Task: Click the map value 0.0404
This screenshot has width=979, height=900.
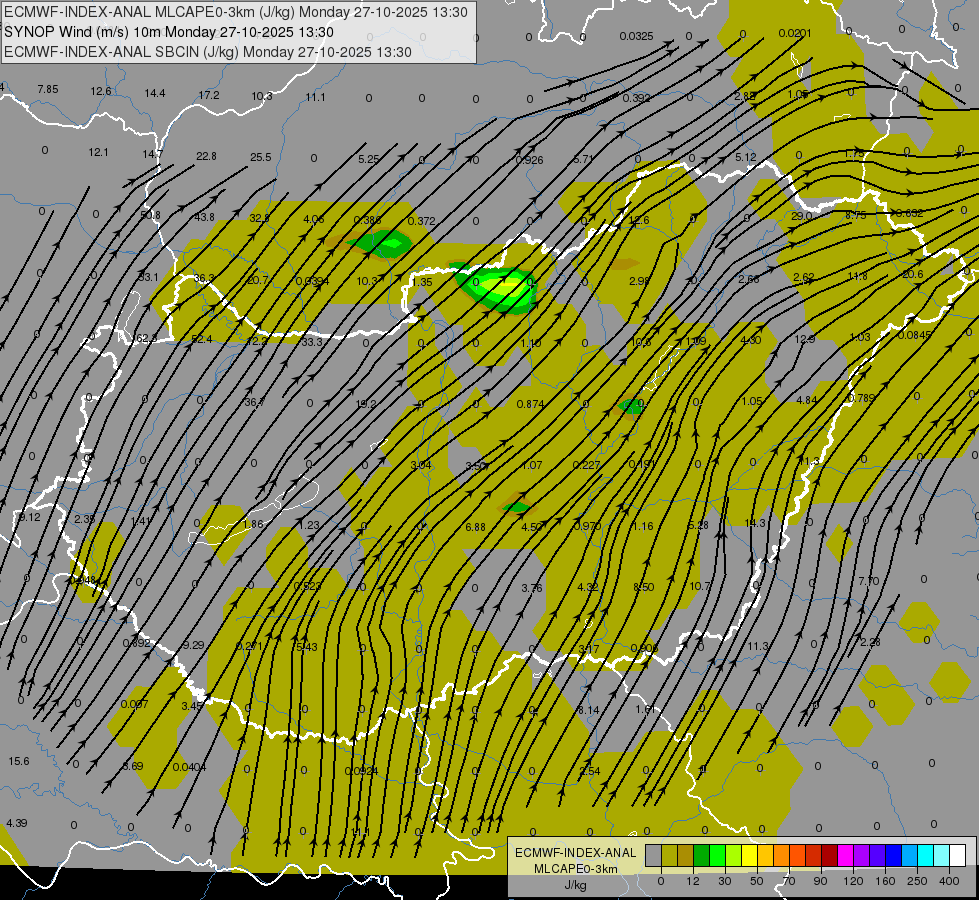Action: pos(189,768)
